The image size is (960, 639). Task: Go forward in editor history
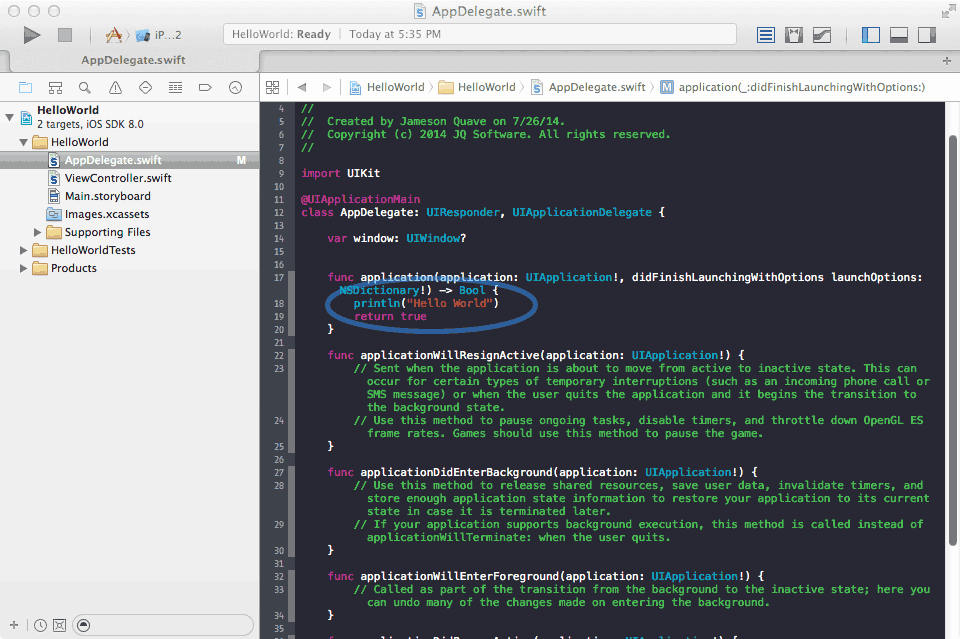pos(327,88)
